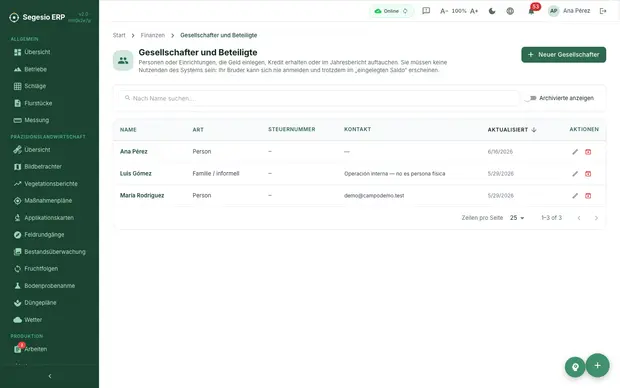
Task: Open the feedback chat icon
Action: click(426, 11)
